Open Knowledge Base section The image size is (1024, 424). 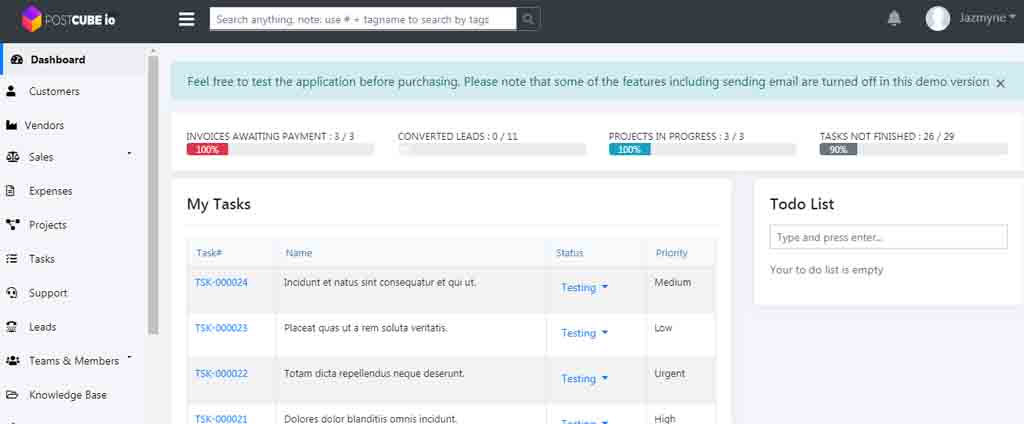click(x=68, y=395)
